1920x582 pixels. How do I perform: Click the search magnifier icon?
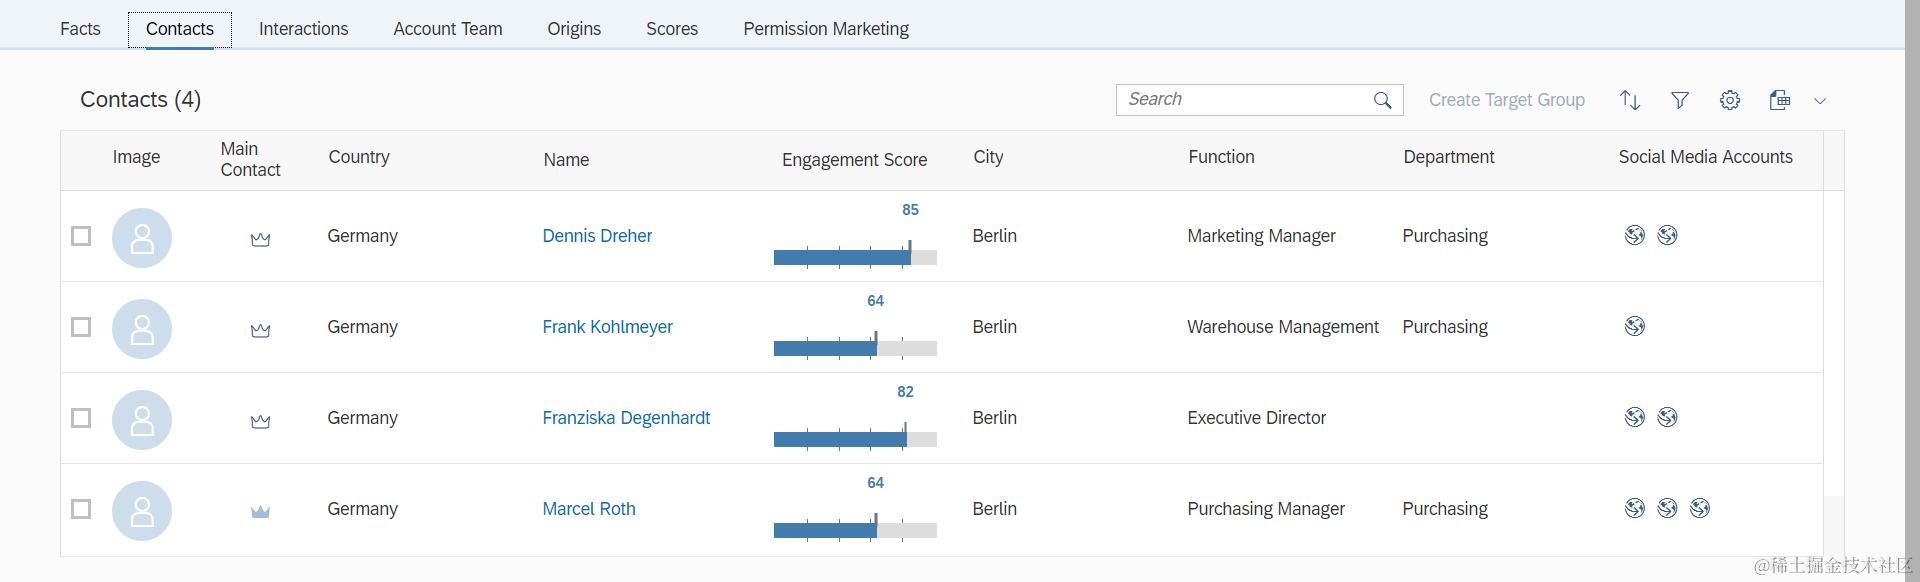(x=1383, y=100)
